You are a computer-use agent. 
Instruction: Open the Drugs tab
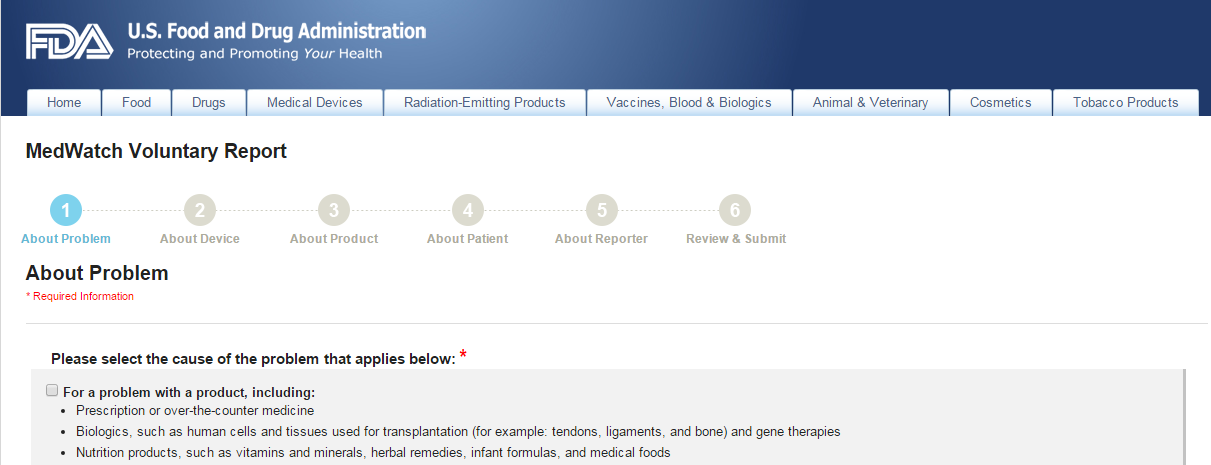pyautogui.click(x=209, y=102)
